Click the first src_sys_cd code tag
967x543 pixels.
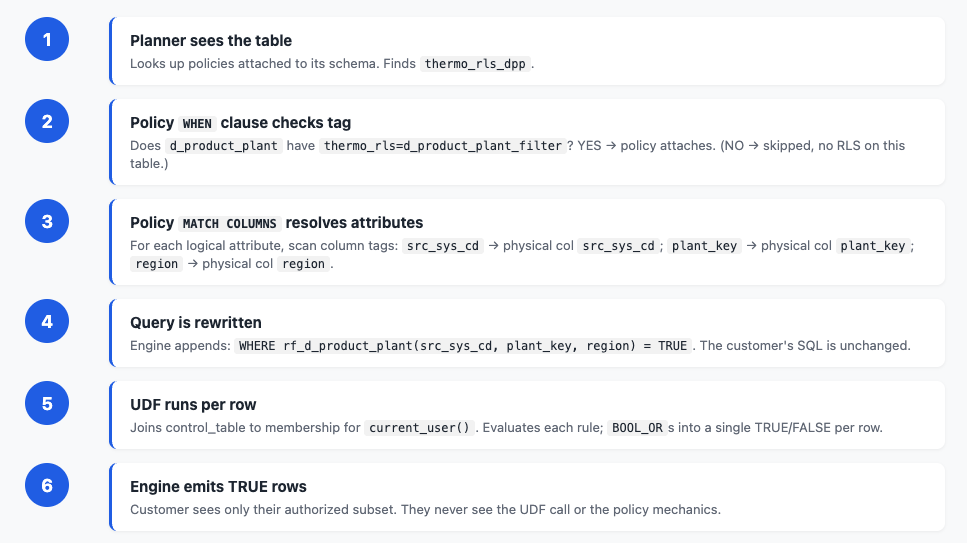click(x=443, y=246)
